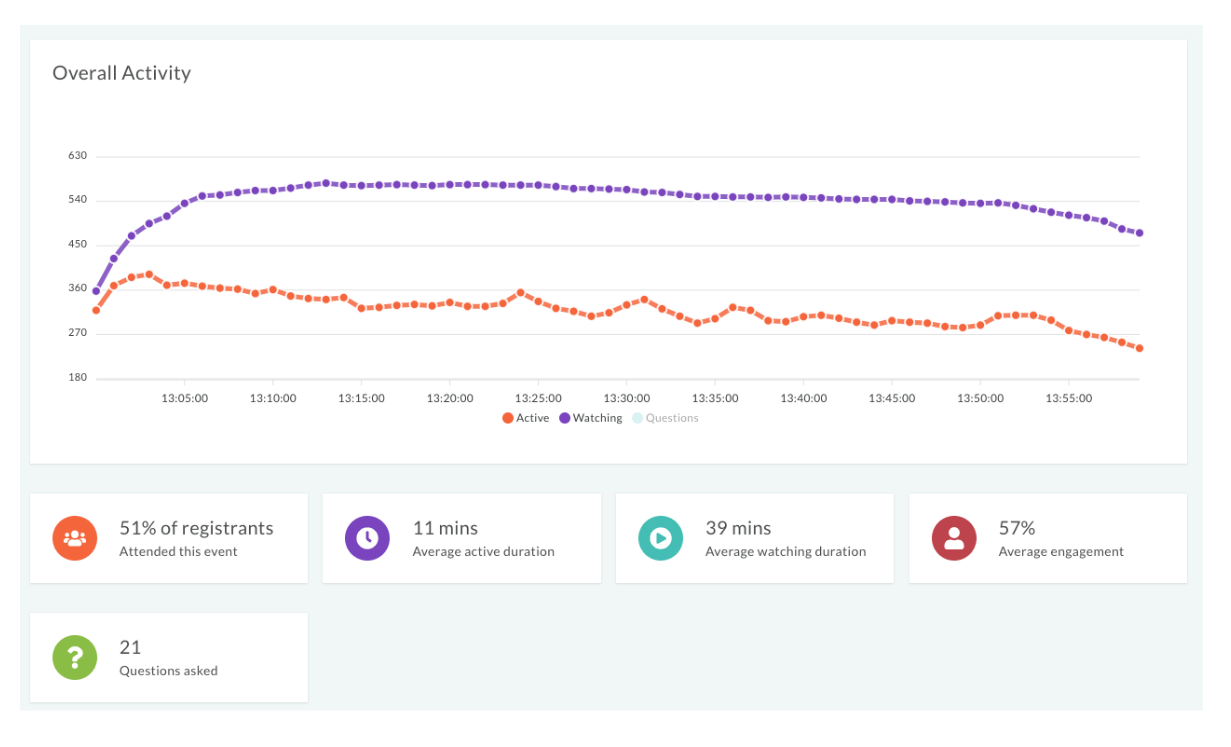
Task: Click the orange attendance percentage icon
Action: click(x=75, y=537)
